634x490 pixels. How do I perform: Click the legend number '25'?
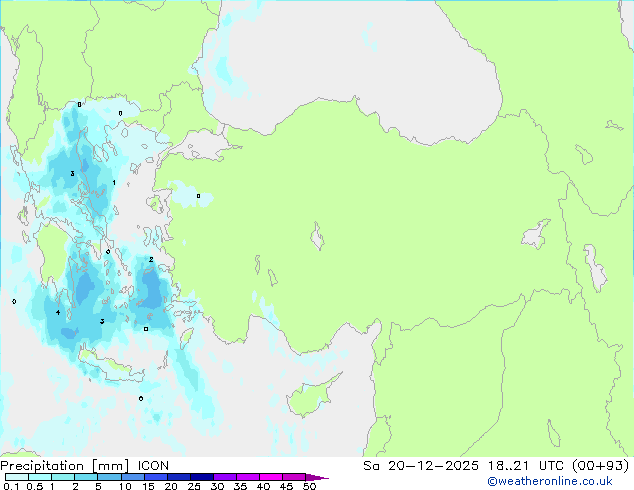pyautogui.click(x=194, y=486)
